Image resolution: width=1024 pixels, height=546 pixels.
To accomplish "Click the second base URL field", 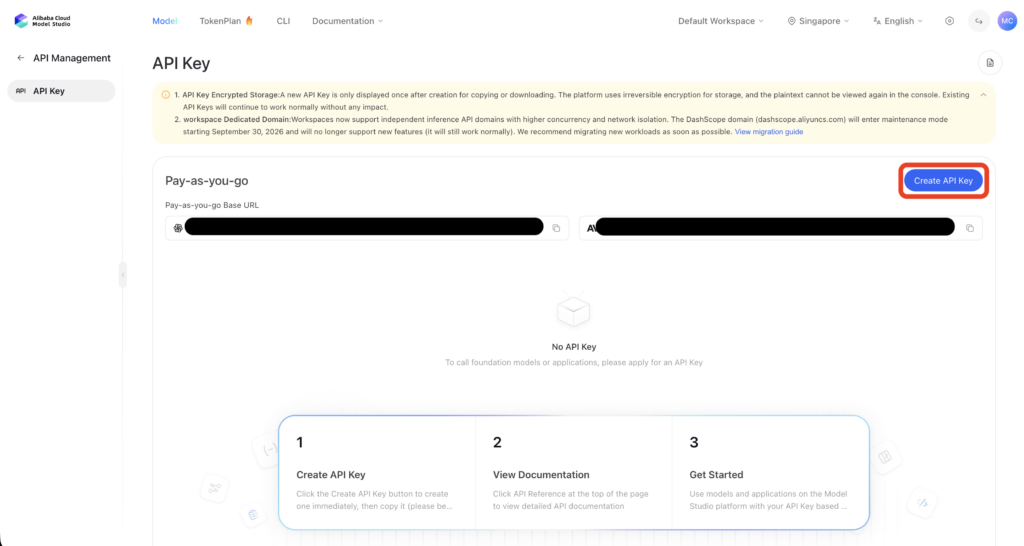I will [x=780, y=229].
